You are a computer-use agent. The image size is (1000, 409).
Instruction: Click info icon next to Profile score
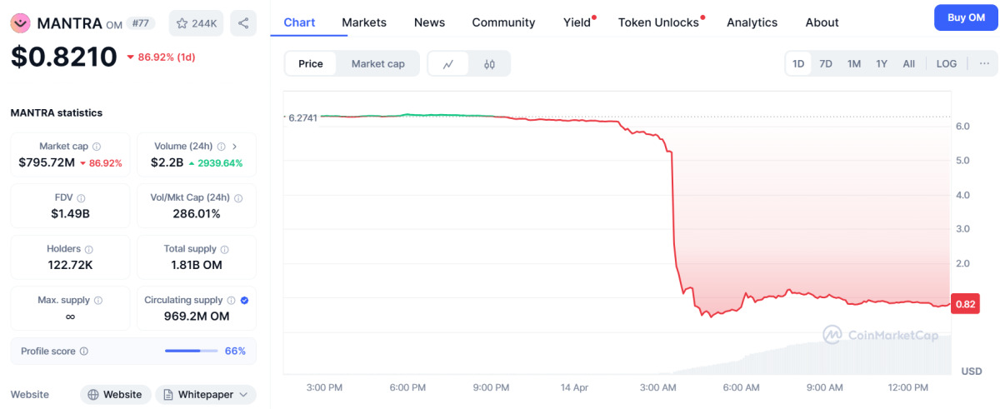pos(84,351)
